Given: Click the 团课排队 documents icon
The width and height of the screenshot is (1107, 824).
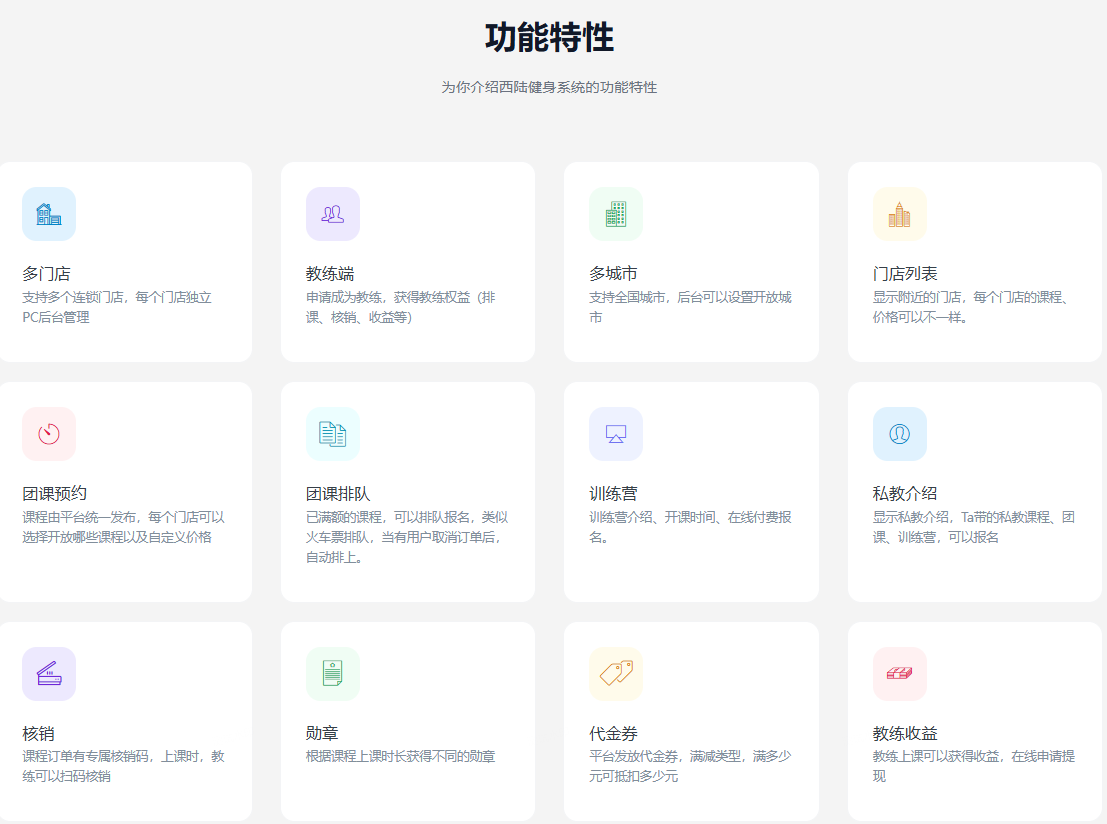Looking at the screenshot, I should 332,434.
